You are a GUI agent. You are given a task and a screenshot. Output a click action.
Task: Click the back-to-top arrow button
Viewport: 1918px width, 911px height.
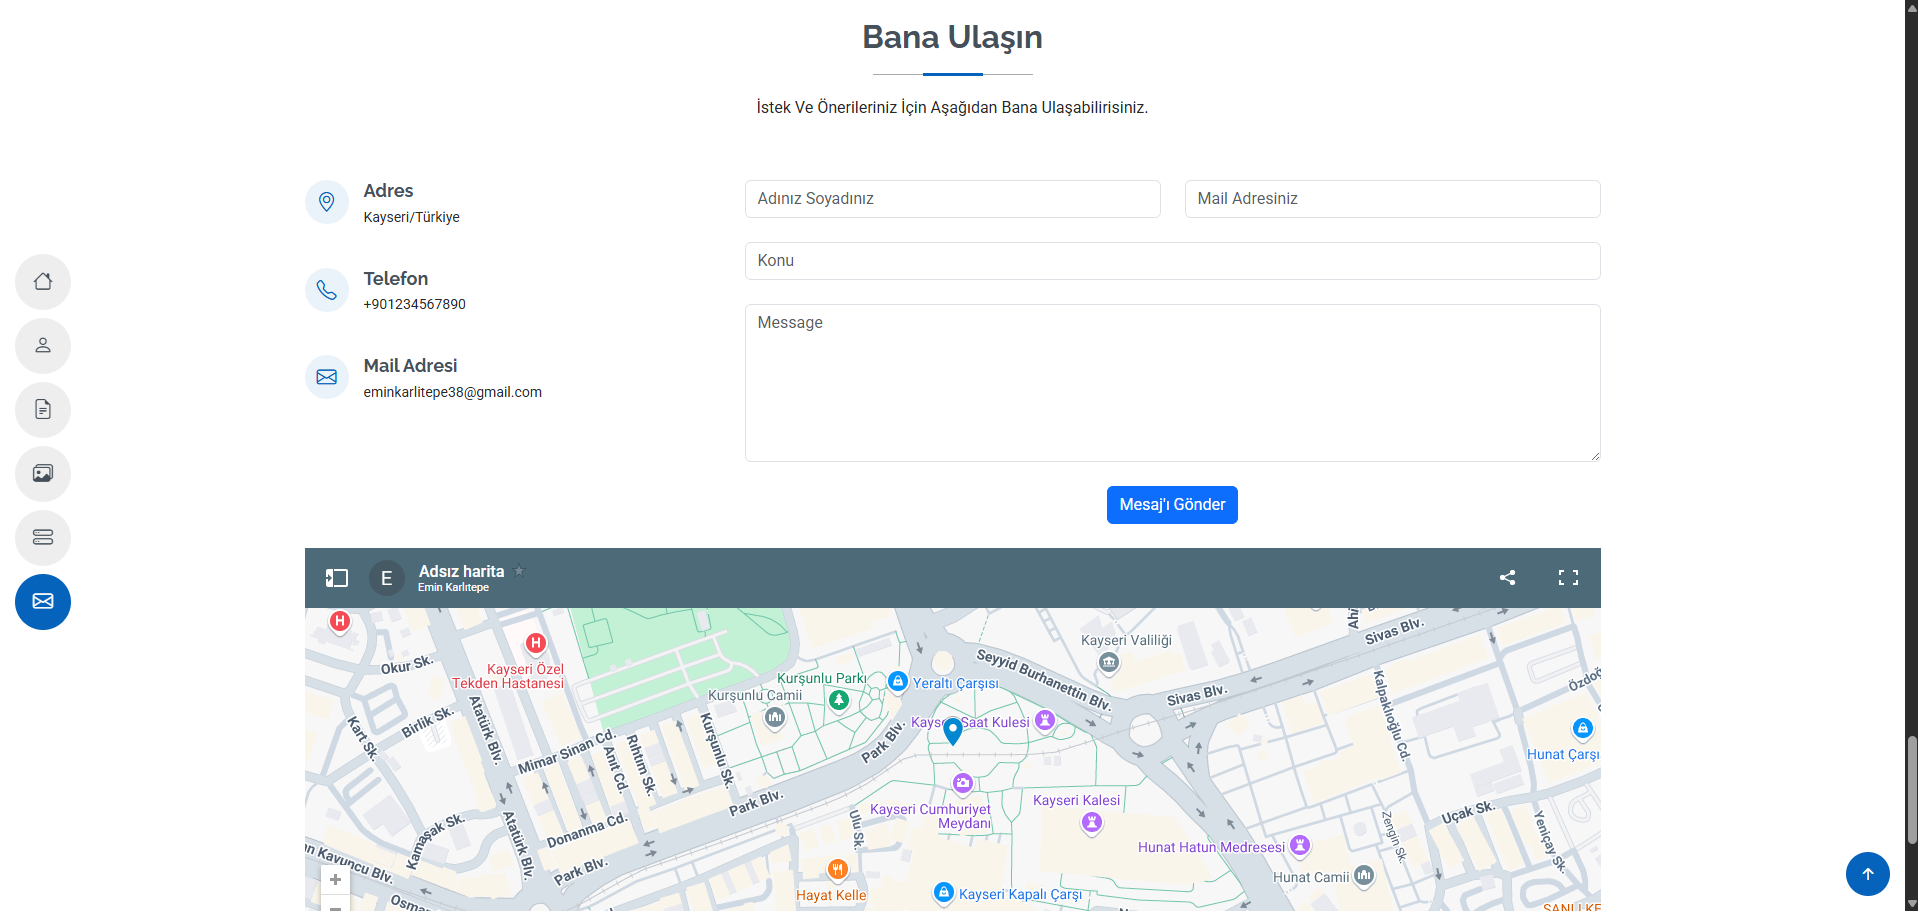[x=1868, y=874]
